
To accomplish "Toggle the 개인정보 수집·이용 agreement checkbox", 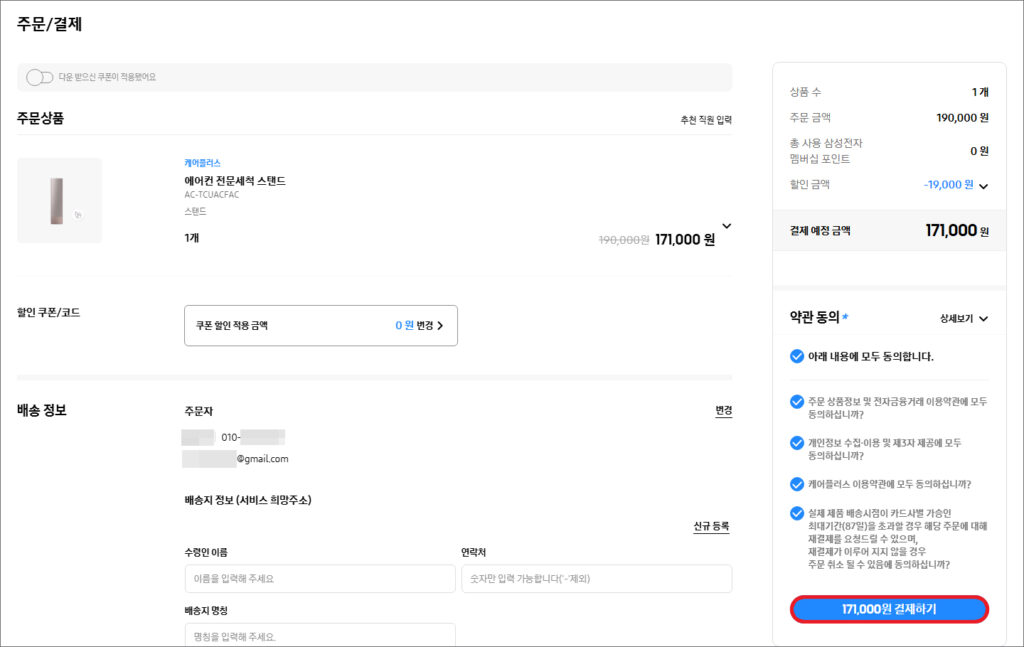I will (x=797, y=443).
